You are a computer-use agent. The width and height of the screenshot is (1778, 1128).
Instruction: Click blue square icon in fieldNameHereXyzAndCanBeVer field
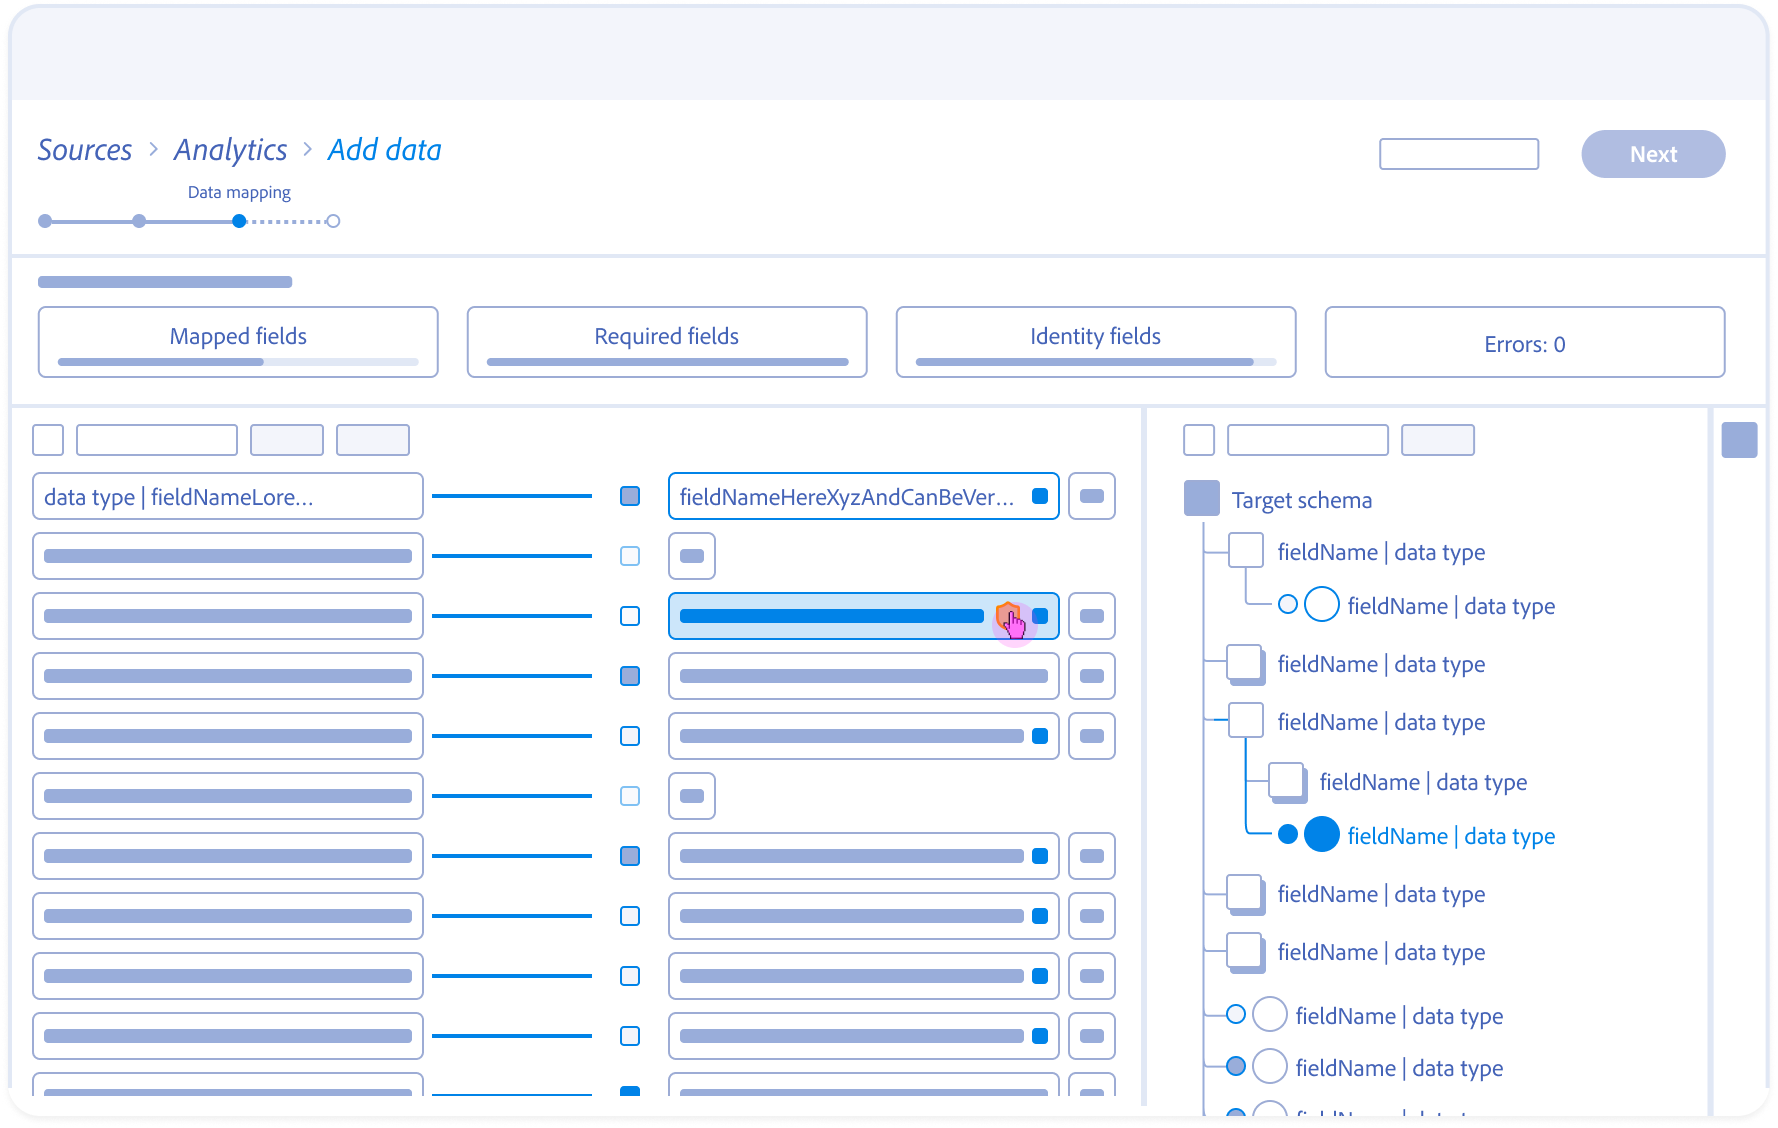pos(1040,497)
